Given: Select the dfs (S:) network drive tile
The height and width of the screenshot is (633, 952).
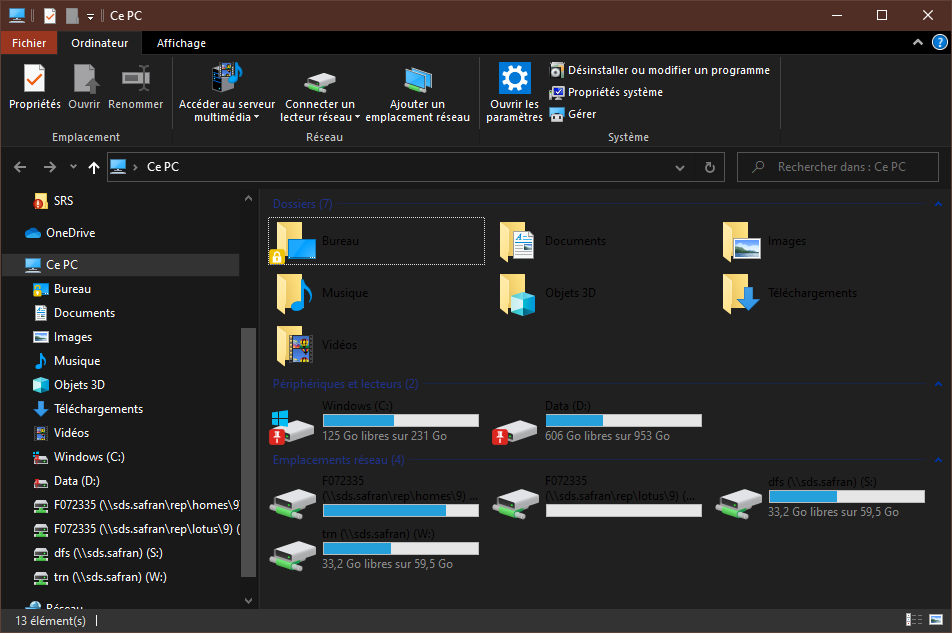Looking at the screenshot, I should (822, 497).
